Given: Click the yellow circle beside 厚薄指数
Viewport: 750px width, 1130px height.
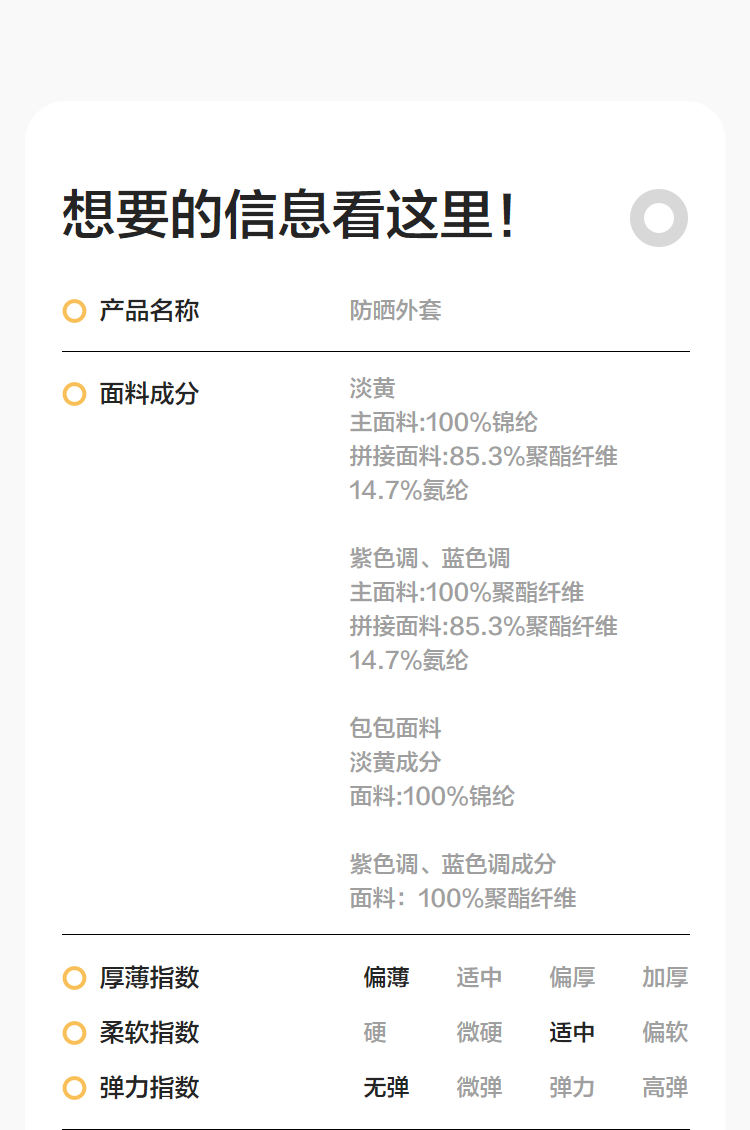Looking at the screenshot, I should point(74,978).
